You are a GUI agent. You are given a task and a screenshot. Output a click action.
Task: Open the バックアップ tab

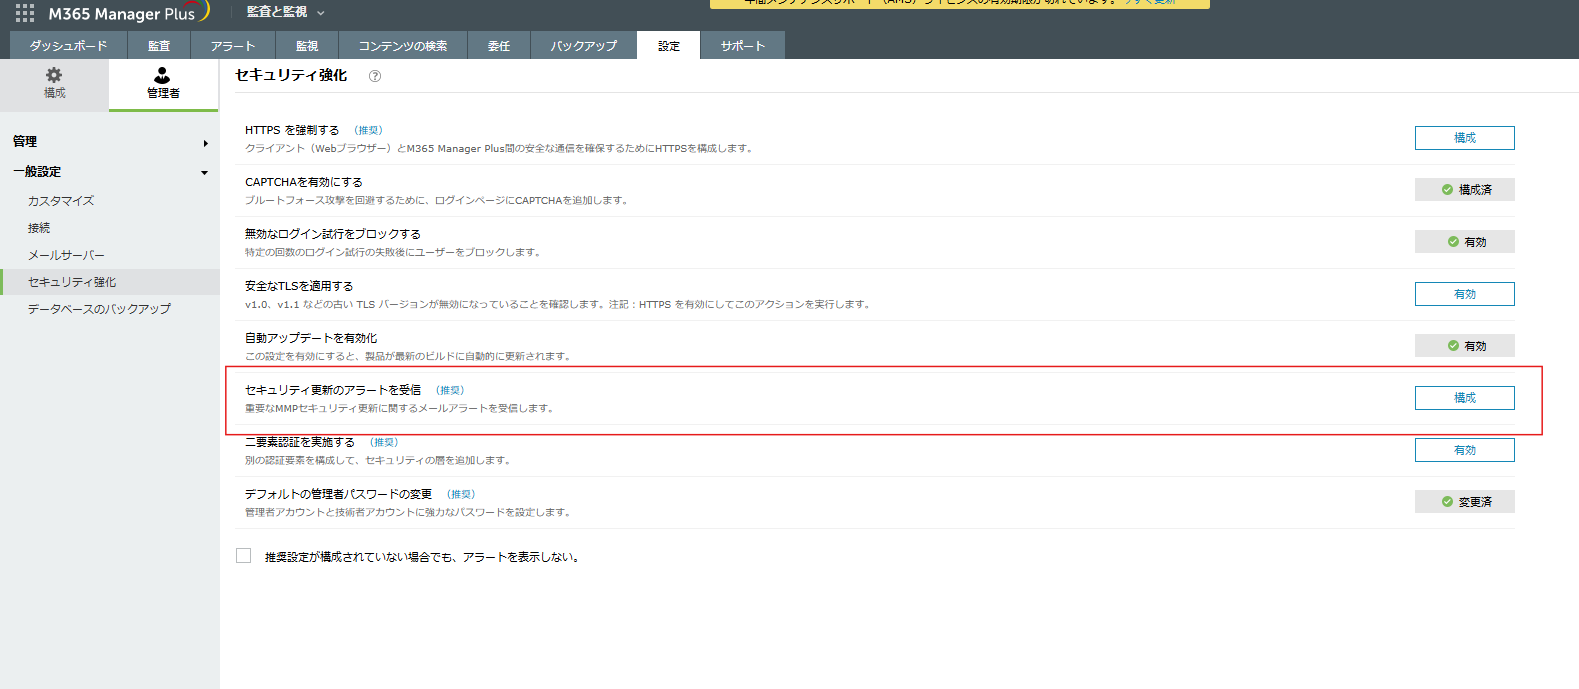[x=584, y=46]
